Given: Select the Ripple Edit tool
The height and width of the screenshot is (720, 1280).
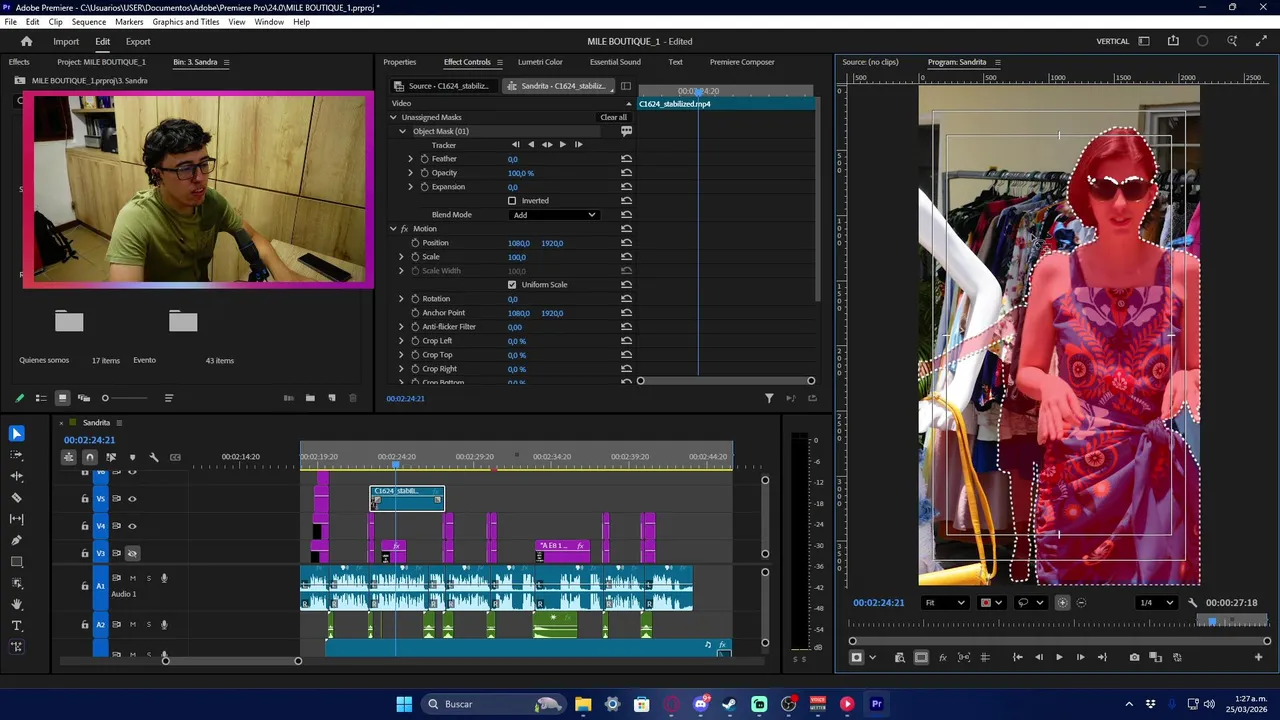Looking at the screenshot, I should click(16, 476).
